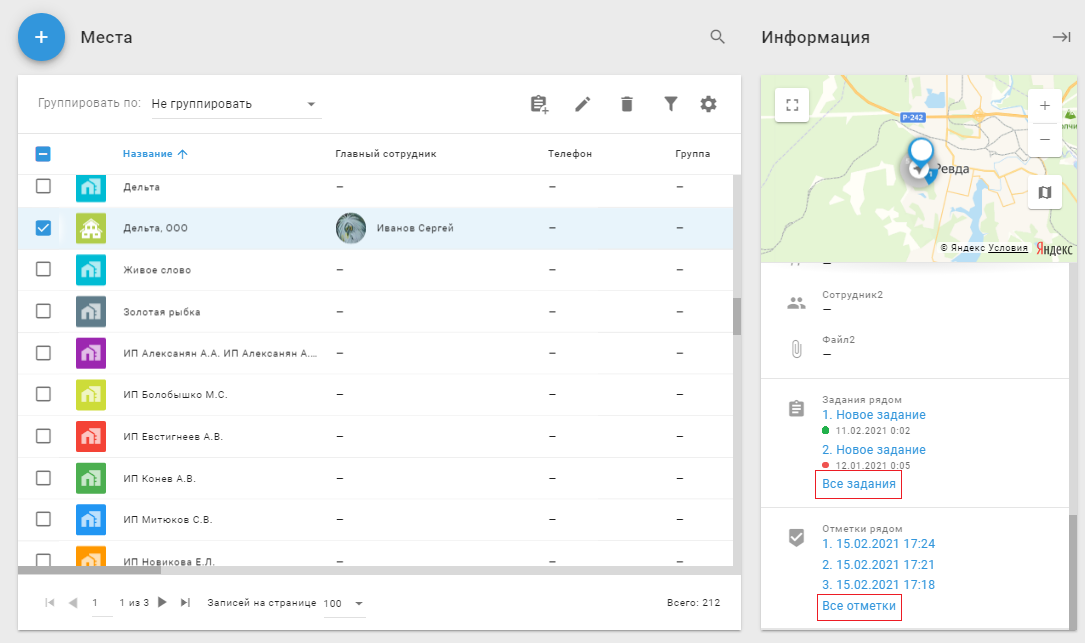Open the Все отметки link
The height and width of the screenshot is (643, 1085).
[859, 606]
